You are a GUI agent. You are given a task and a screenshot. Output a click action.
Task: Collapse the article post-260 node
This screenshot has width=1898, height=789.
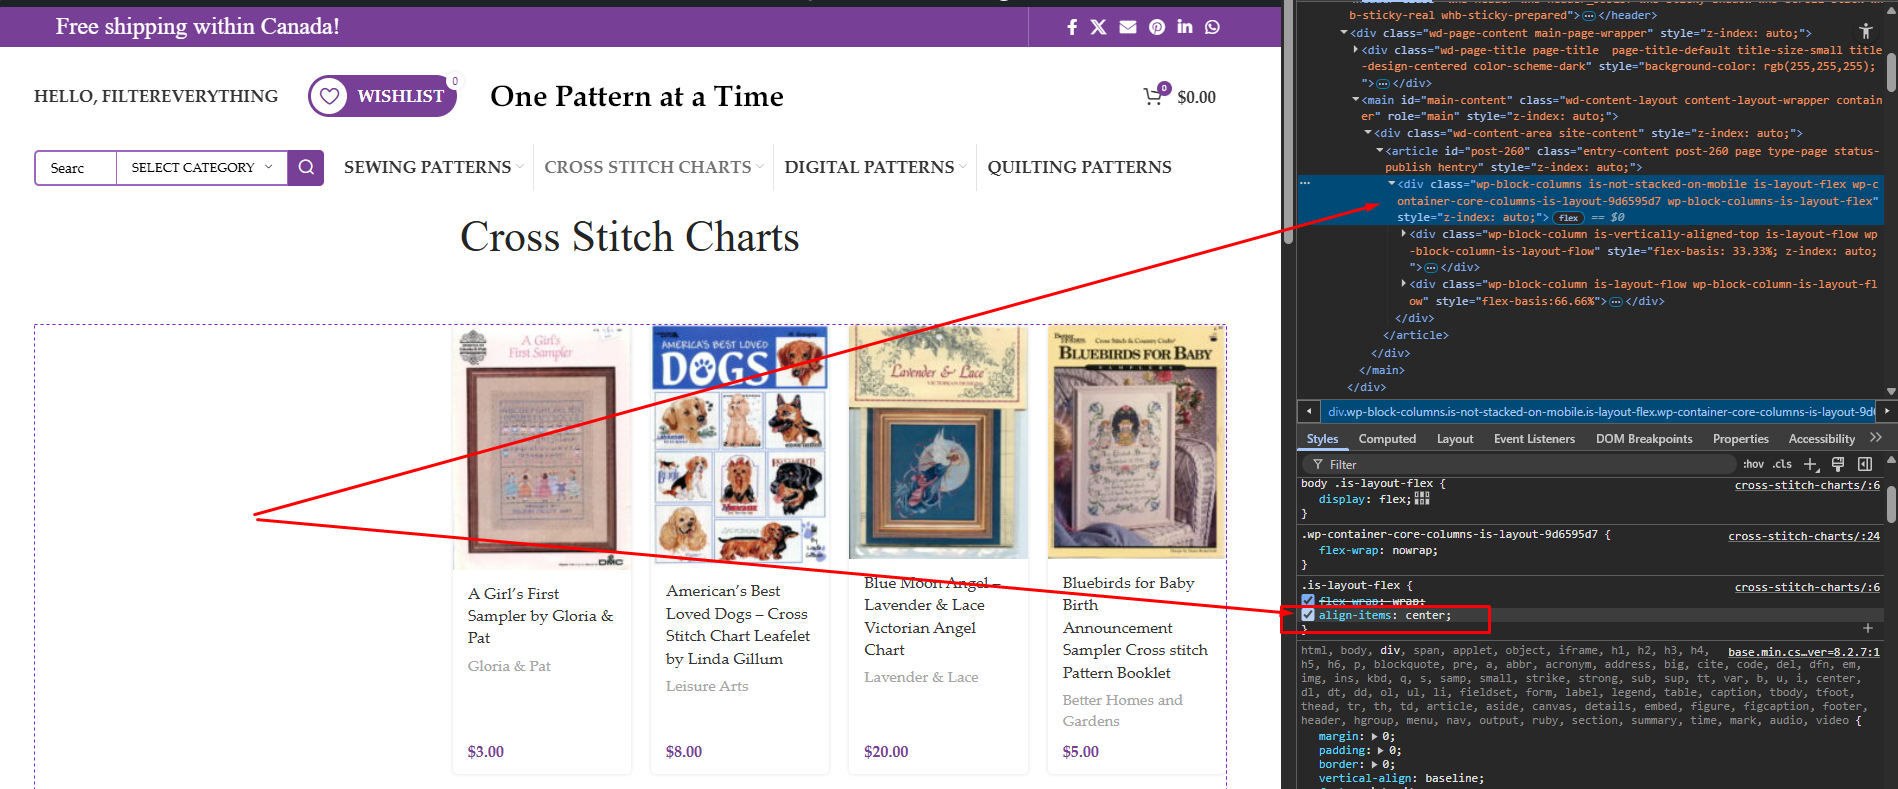pyautogui.click(x=1380, y=151)
